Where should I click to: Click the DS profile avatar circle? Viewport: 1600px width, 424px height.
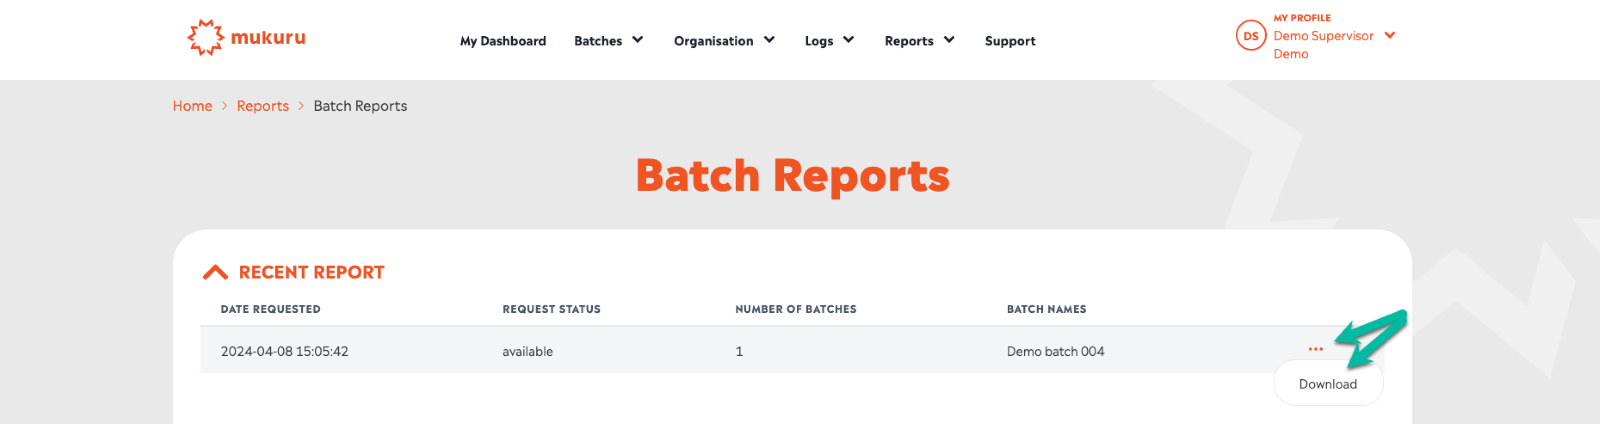(1250, 36)
